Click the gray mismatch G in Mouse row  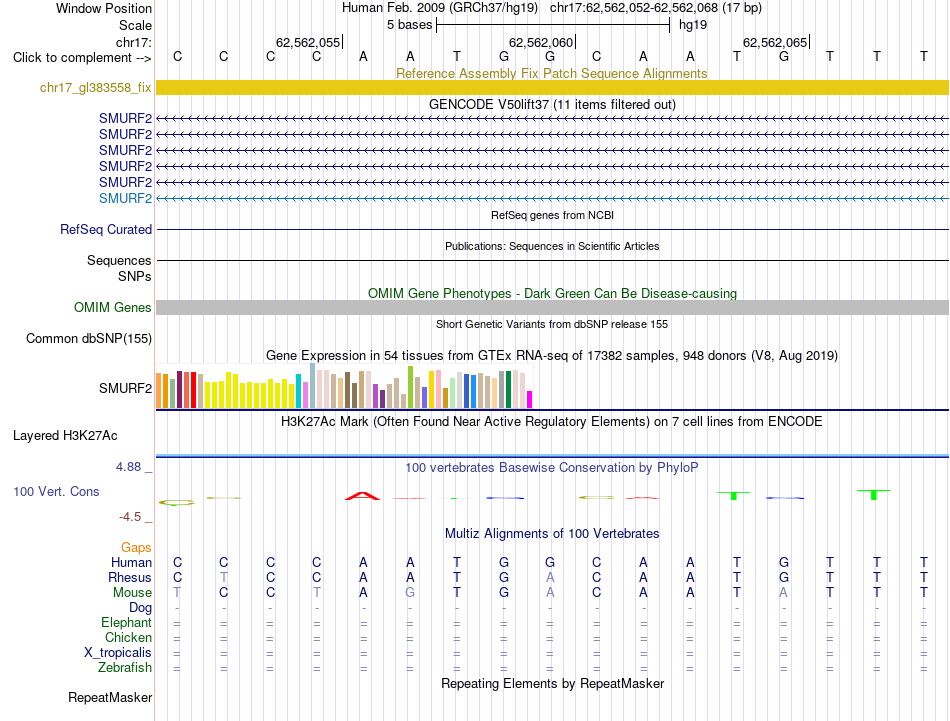point(410,593)
